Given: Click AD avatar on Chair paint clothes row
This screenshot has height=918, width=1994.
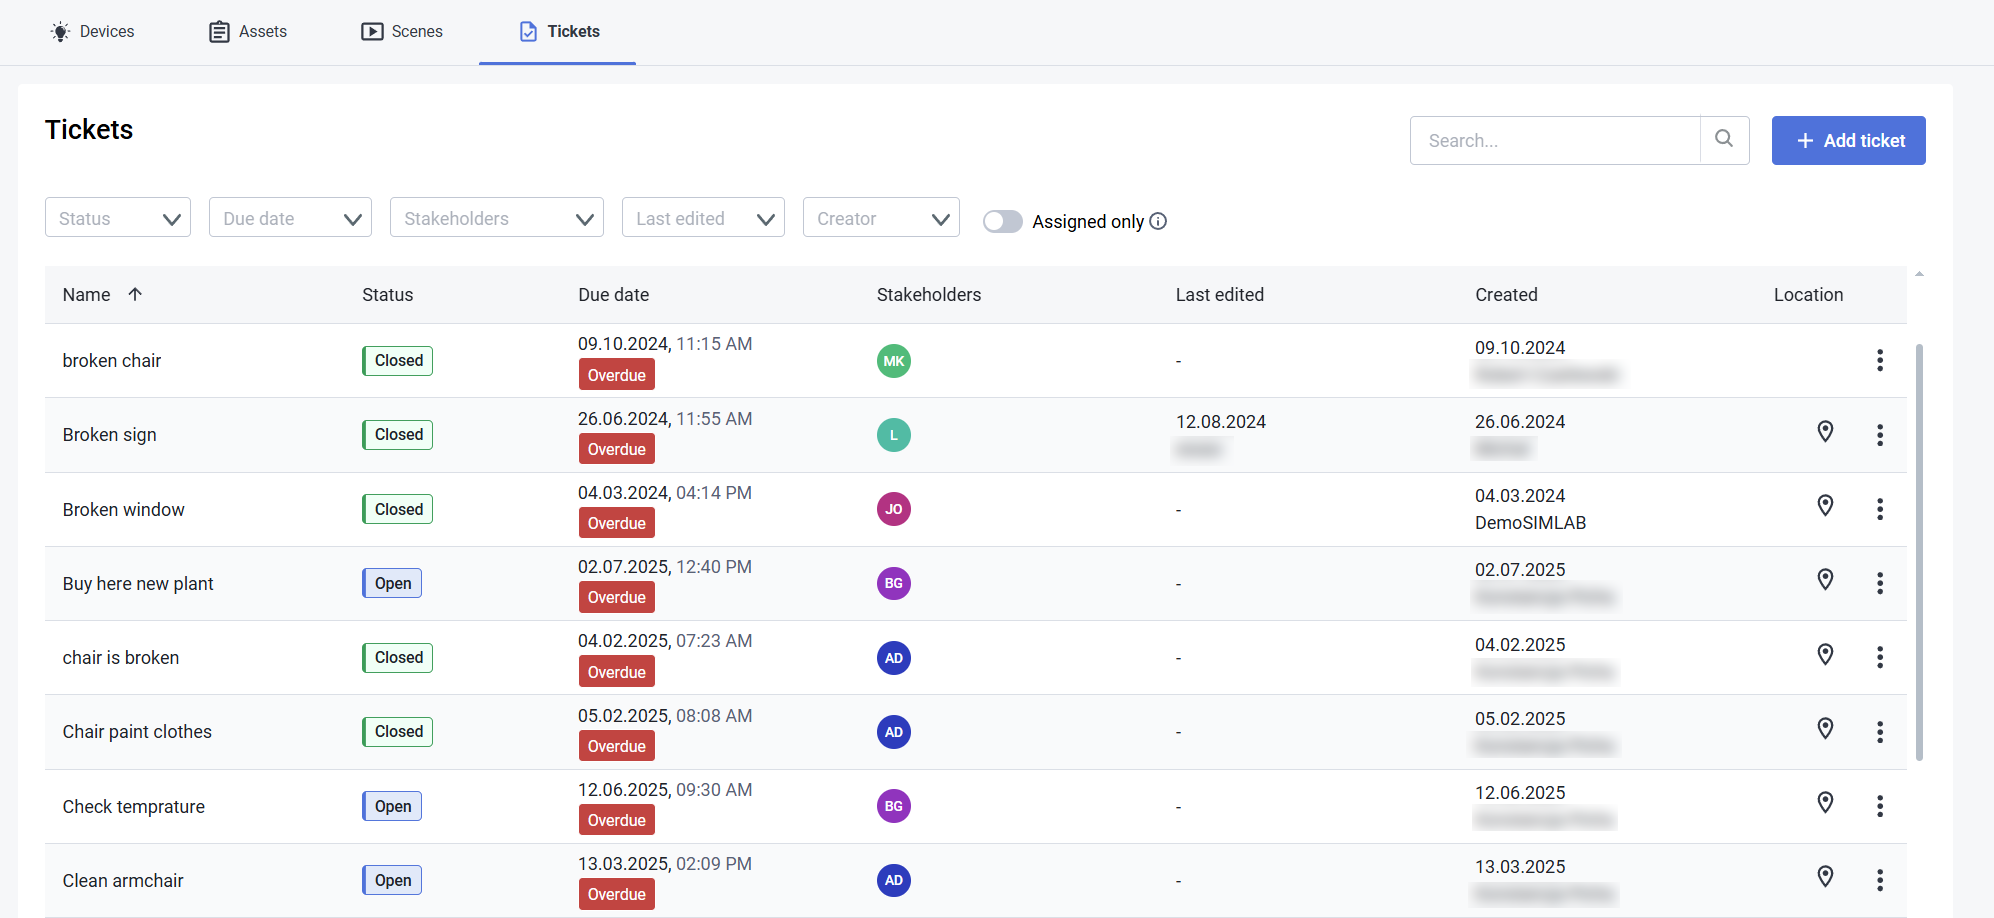Looking at the screenshot, I should pos(894,732).
